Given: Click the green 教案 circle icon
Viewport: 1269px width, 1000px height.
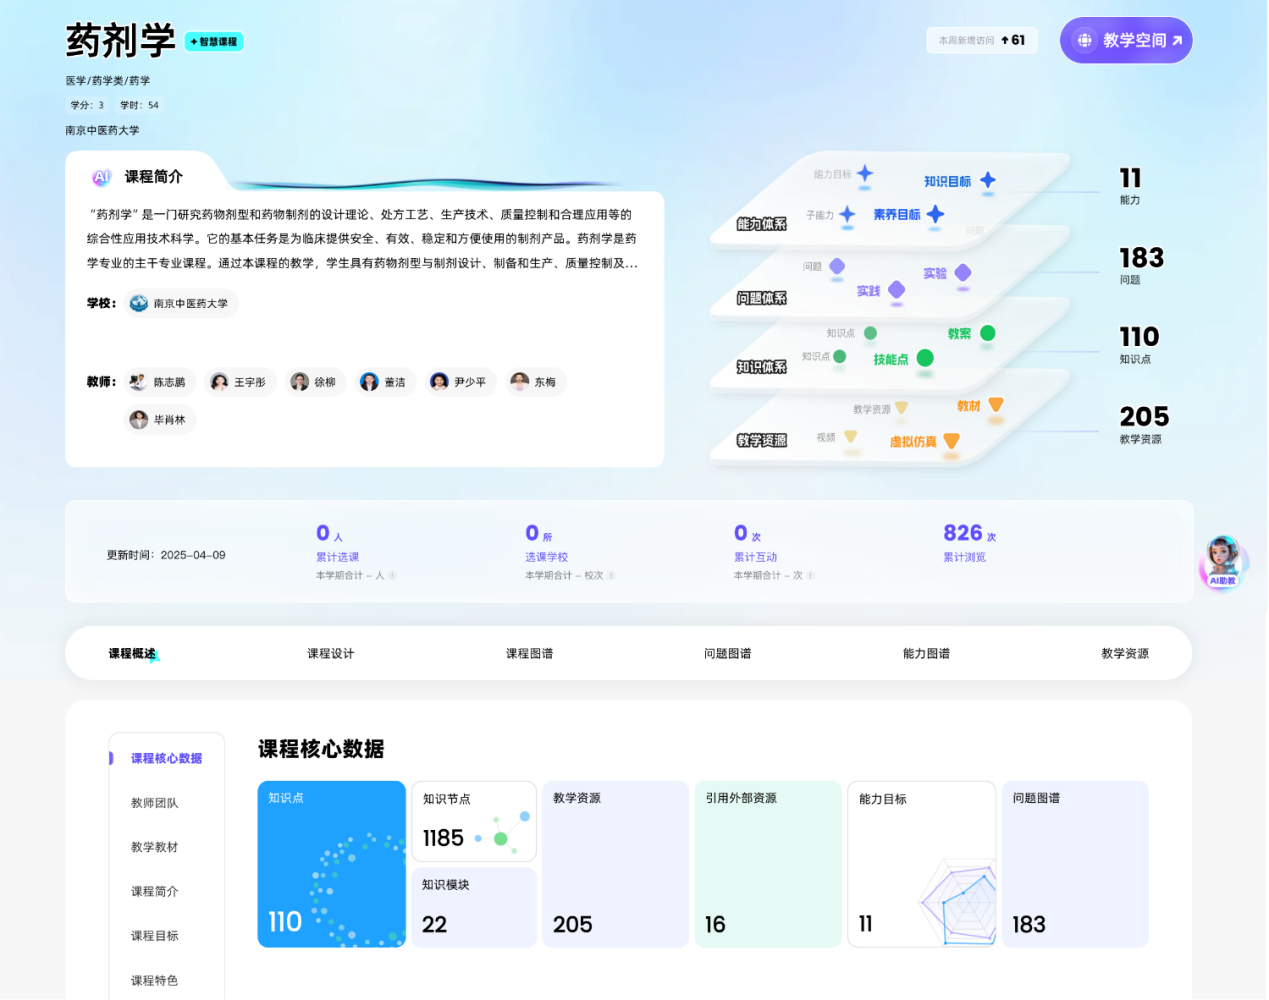Looking at the screenshot, I should pos(987,333).
